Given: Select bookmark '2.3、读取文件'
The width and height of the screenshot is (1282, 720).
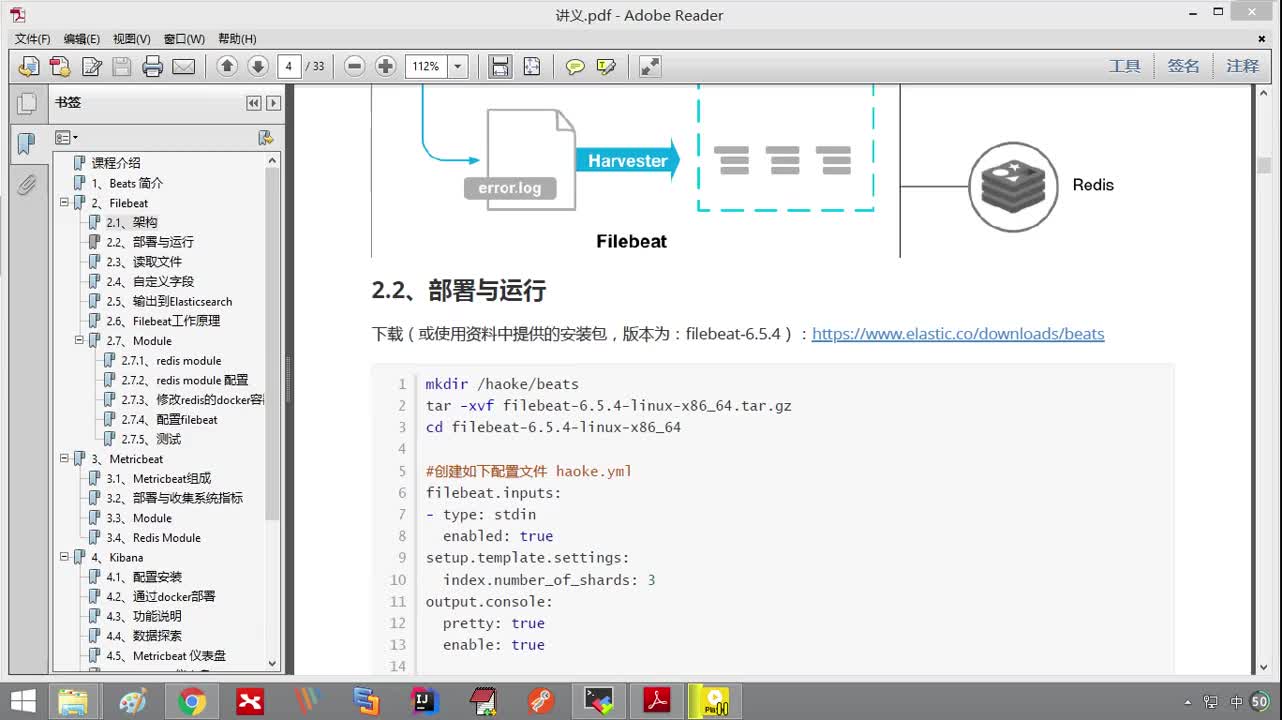Looking at the screenshot, I should point(144,262).
